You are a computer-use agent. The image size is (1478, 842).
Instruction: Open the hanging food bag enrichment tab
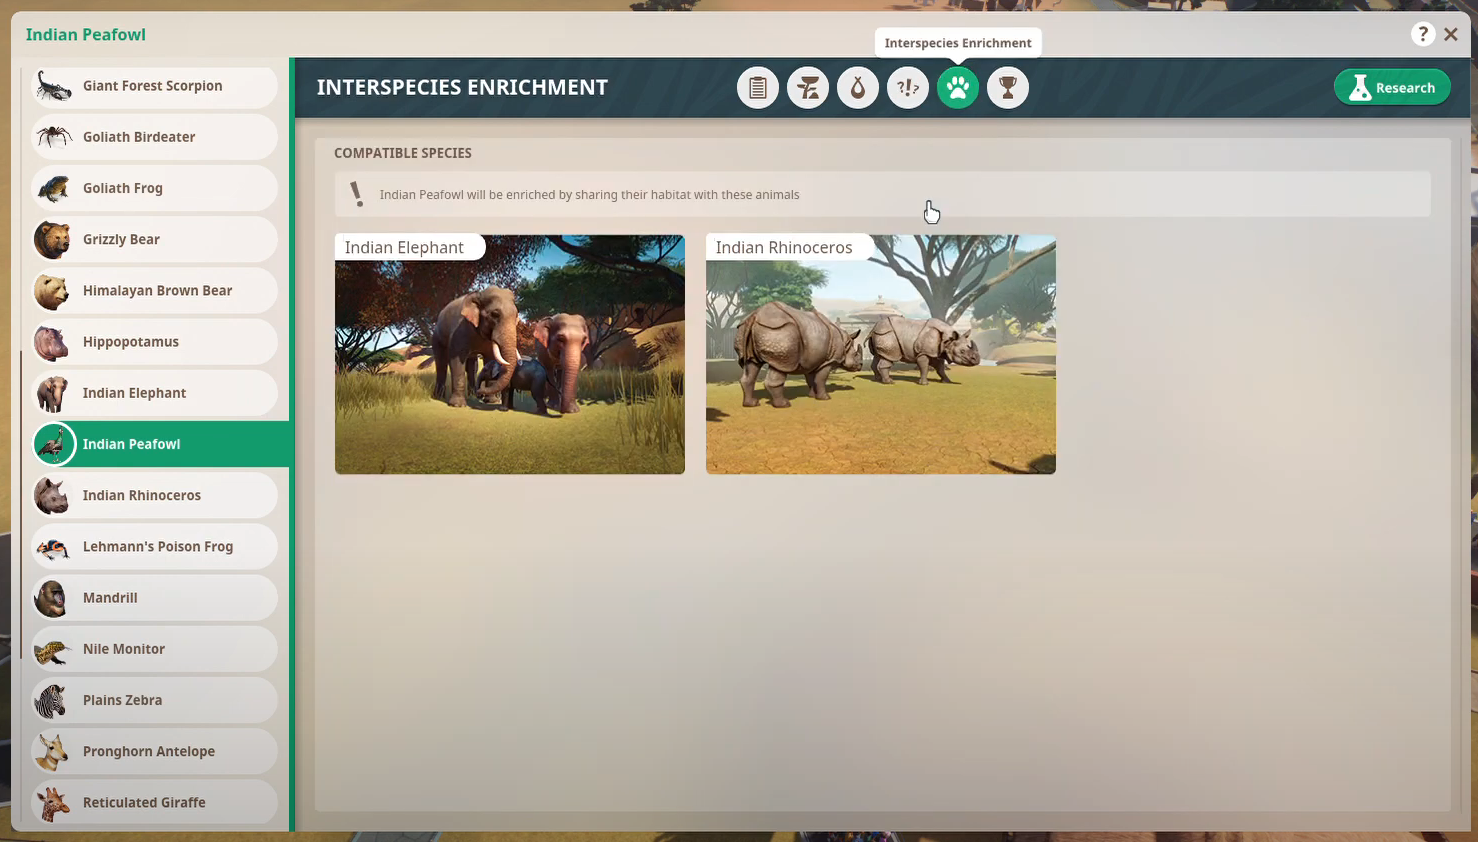pyautogui.click(x=858, y=88)
